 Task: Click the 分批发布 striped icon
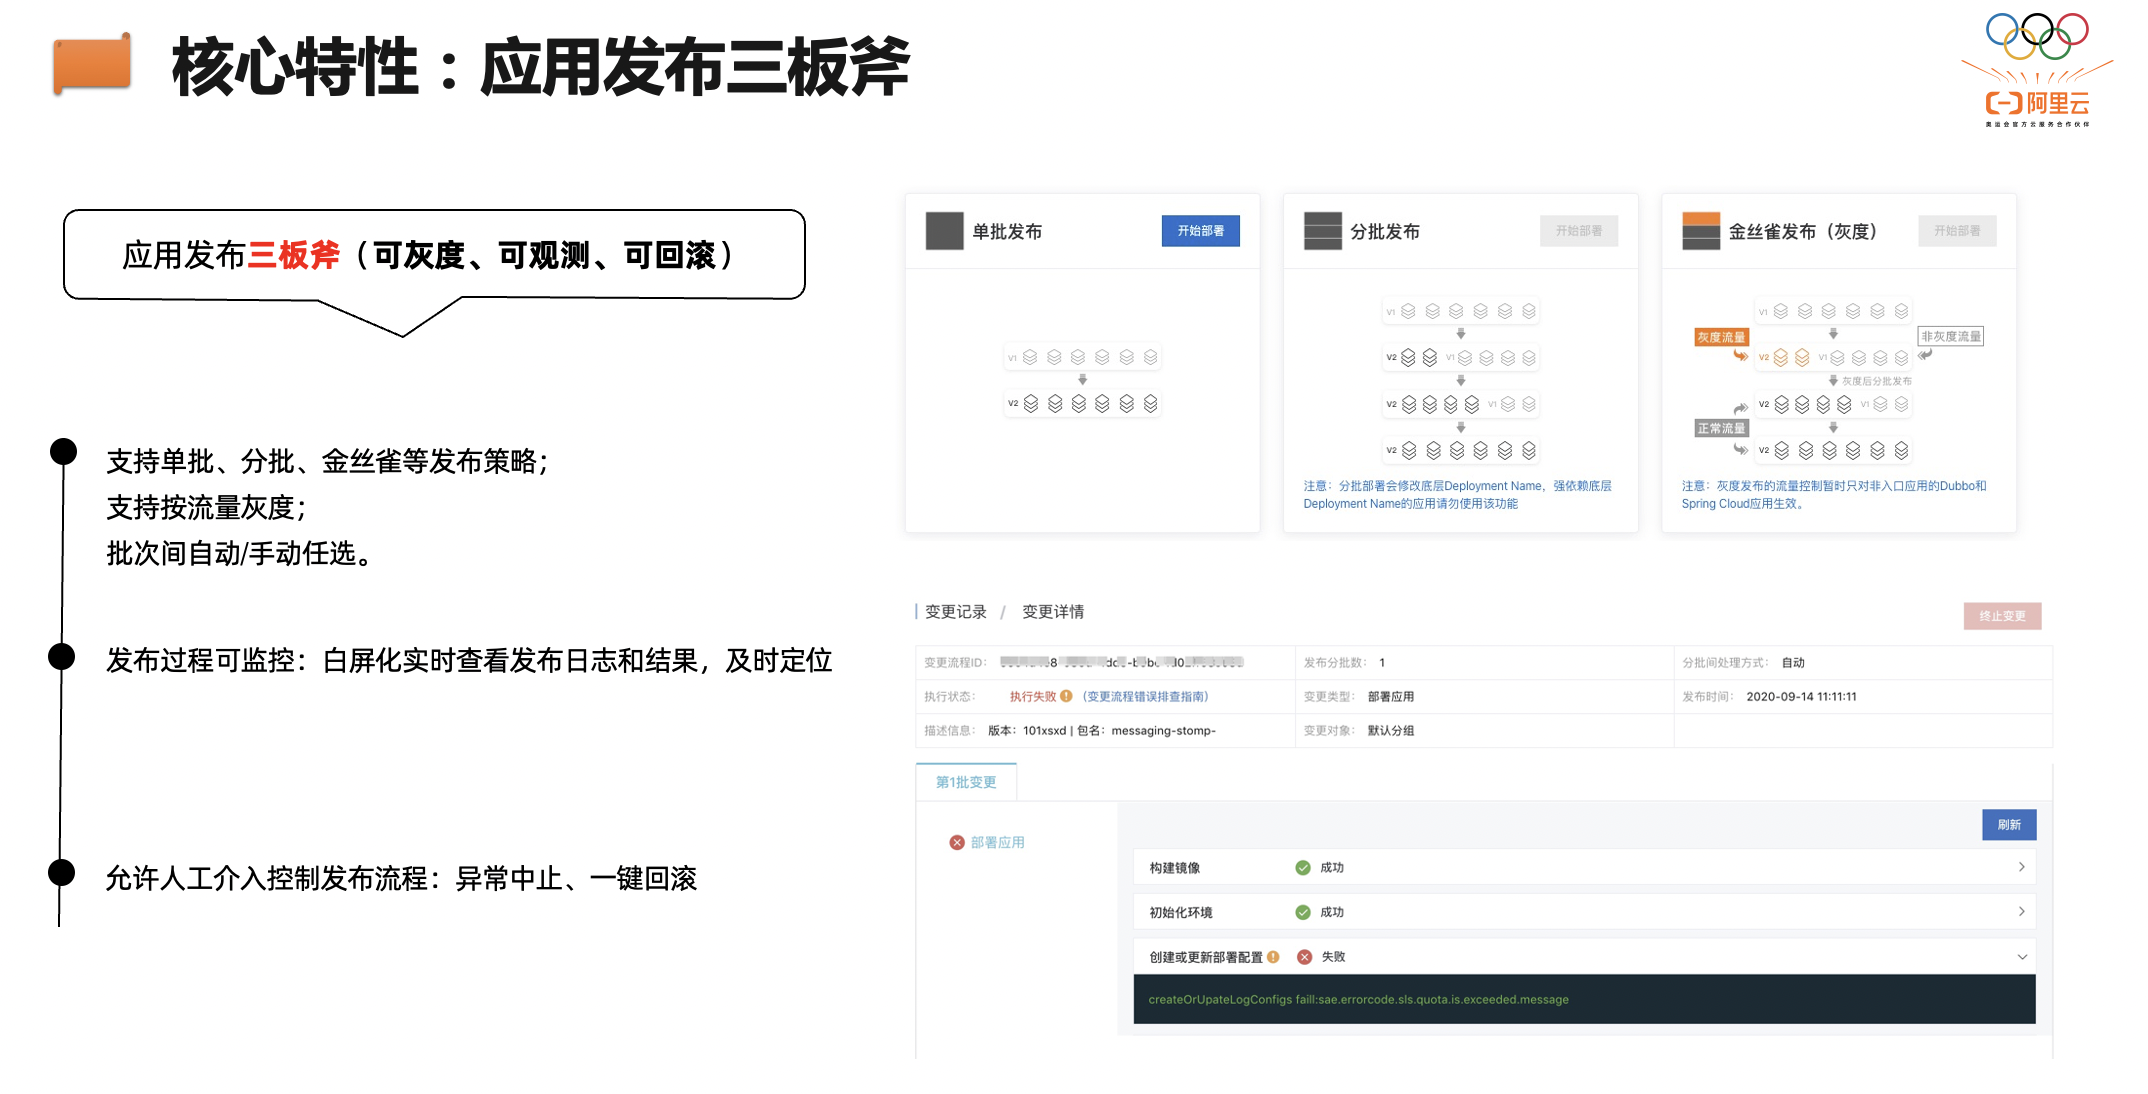(x=1322, y=231)
